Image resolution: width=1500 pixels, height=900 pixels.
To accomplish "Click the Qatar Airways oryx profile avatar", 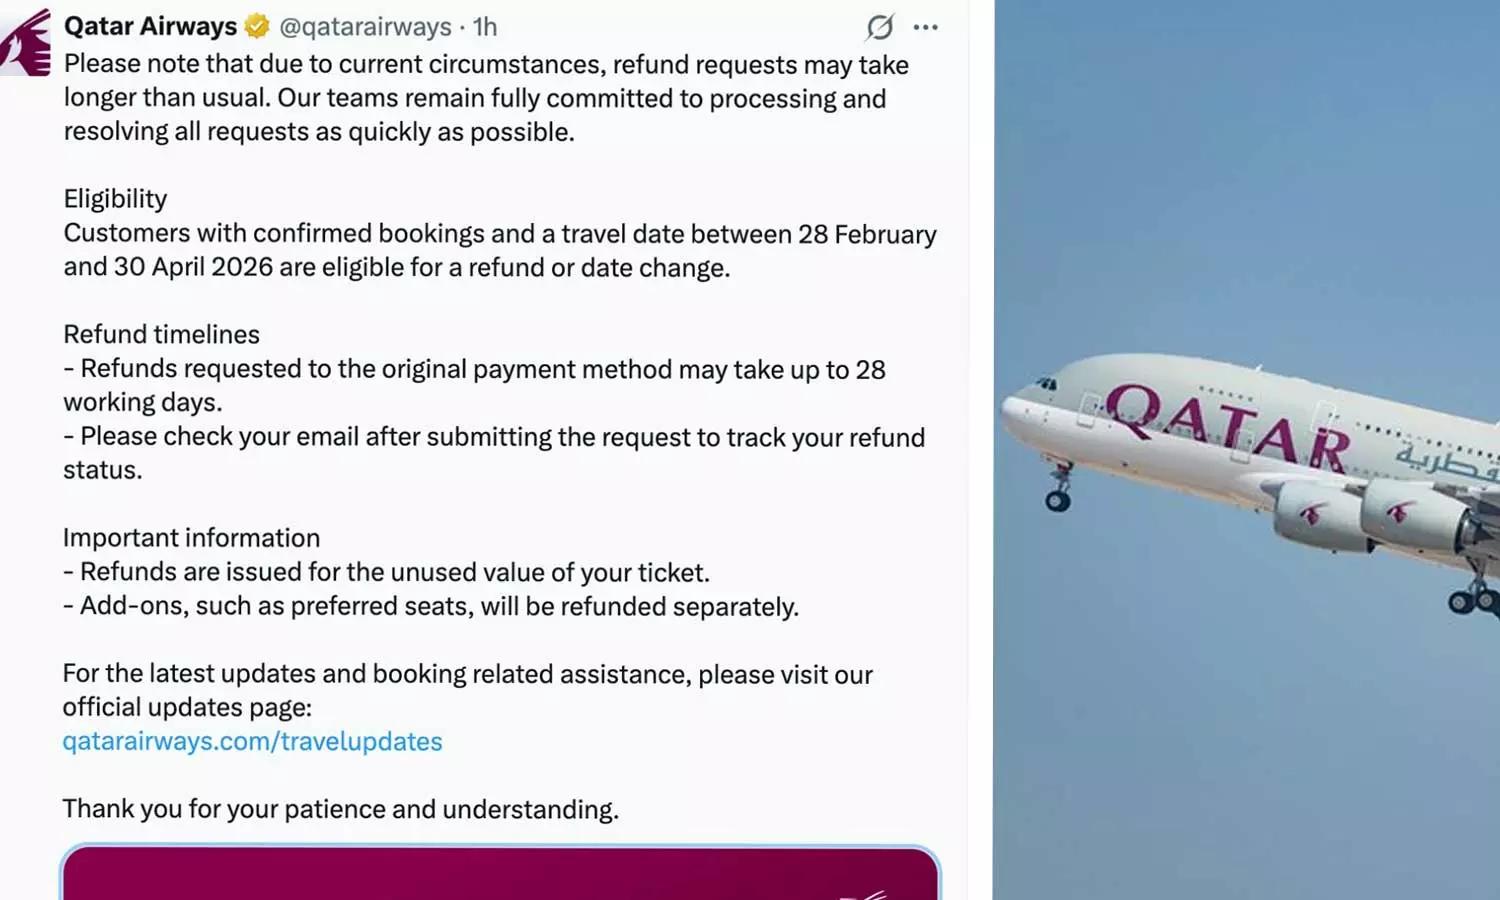I will click(27, 42).
